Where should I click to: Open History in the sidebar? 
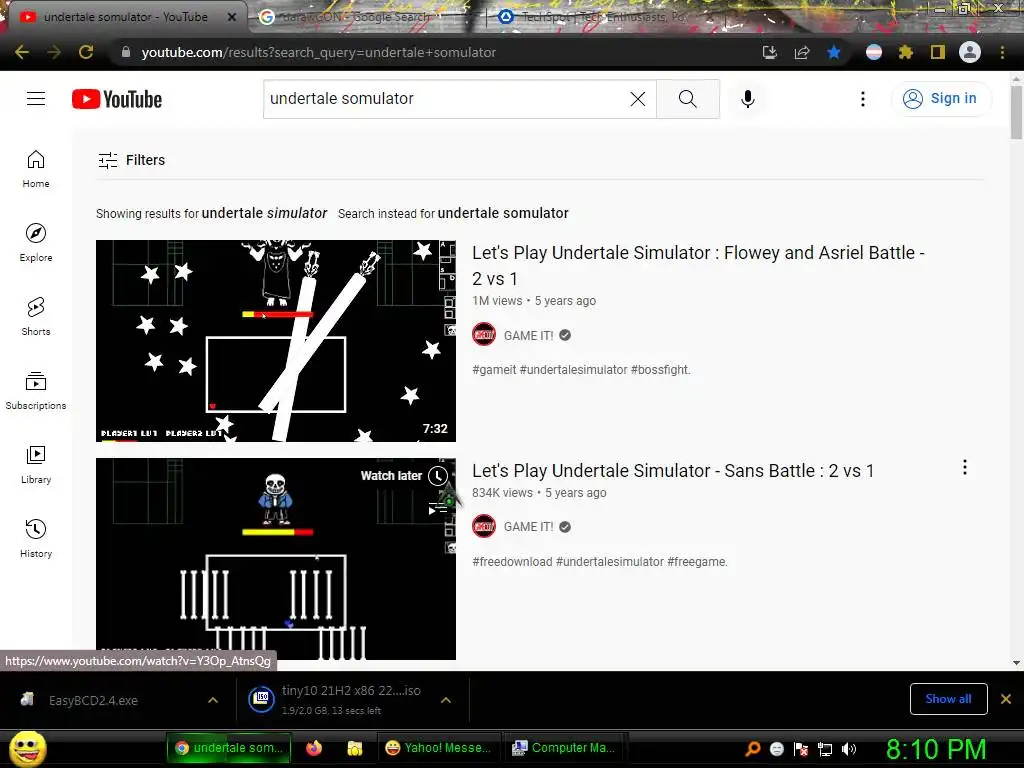(36, 538)
